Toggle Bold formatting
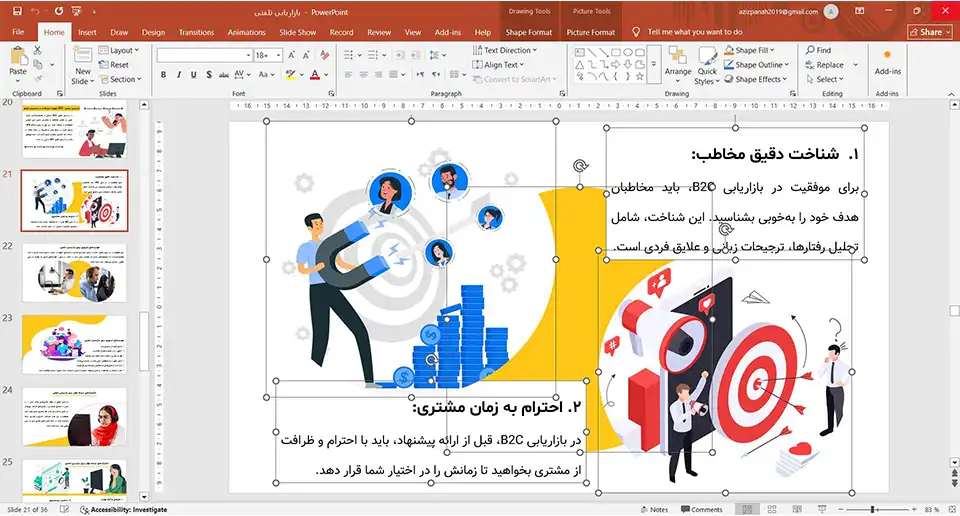The height and width of the screenshot is (516, 960). click(x=163, y=75)
